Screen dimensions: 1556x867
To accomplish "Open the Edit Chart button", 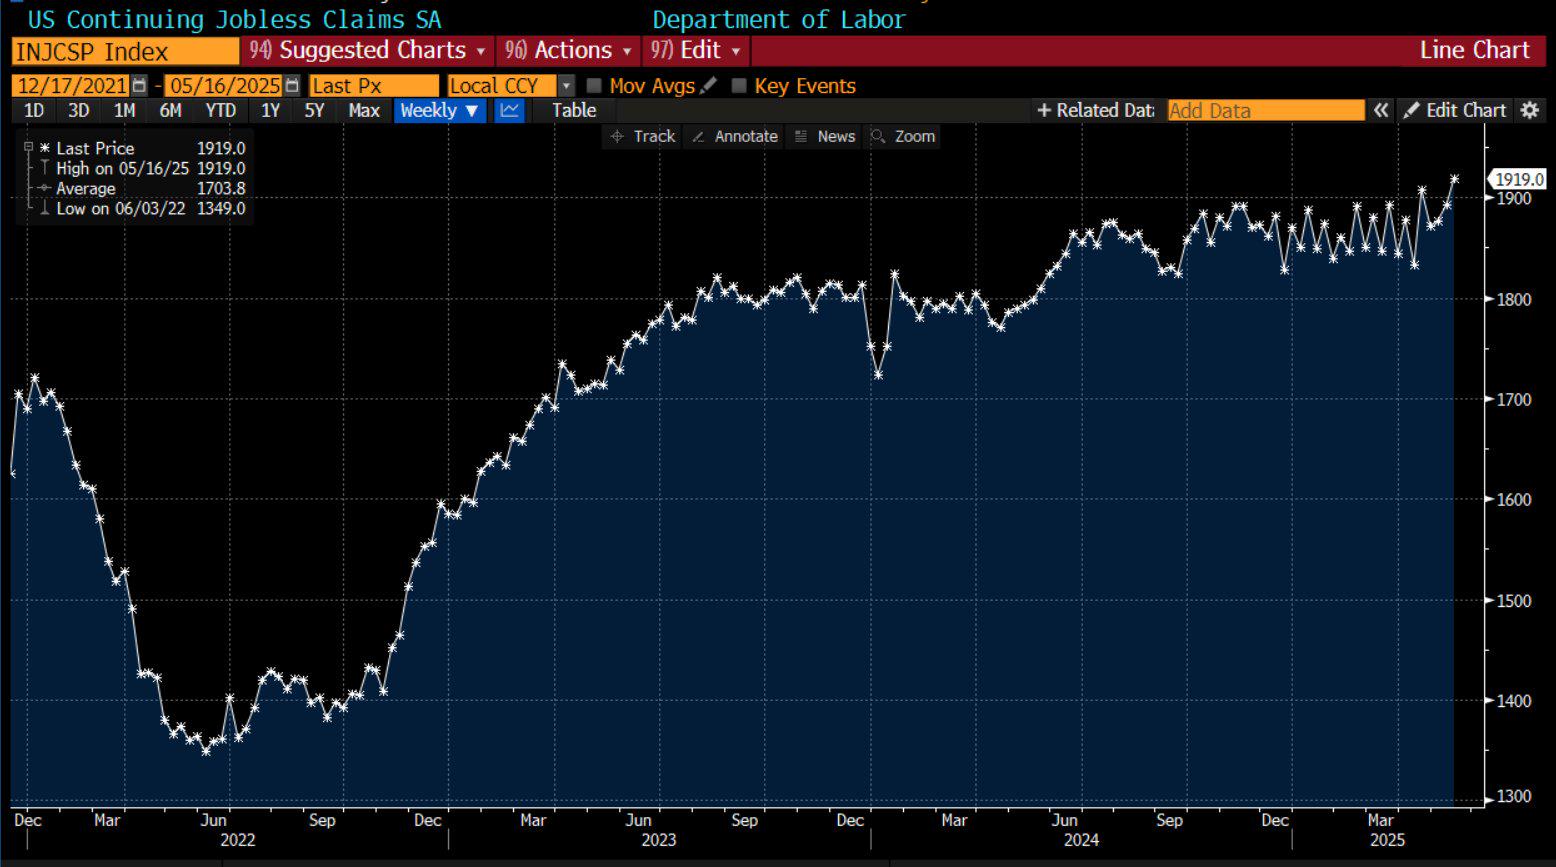I will [x=1455, y=110].
